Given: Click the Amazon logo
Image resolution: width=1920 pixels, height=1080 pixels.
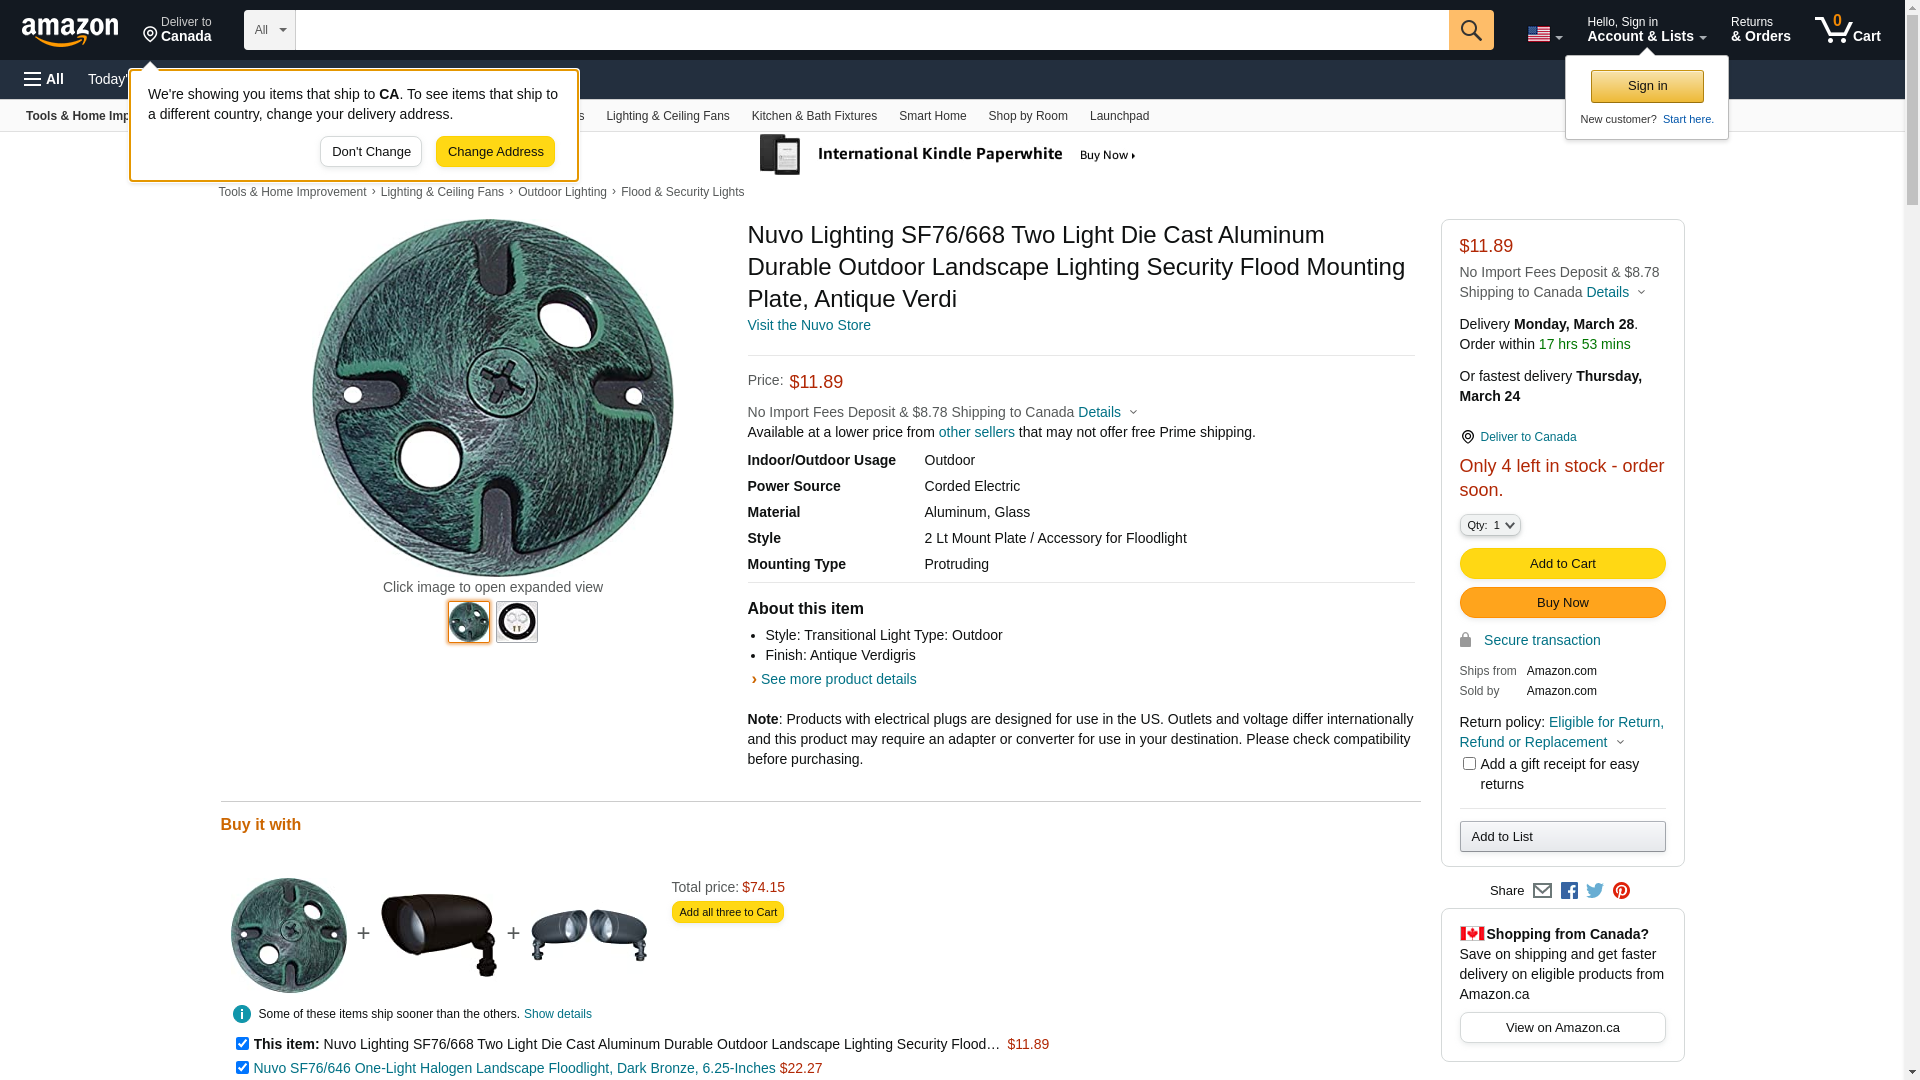Looking at the screenshot, I should 70,31.
